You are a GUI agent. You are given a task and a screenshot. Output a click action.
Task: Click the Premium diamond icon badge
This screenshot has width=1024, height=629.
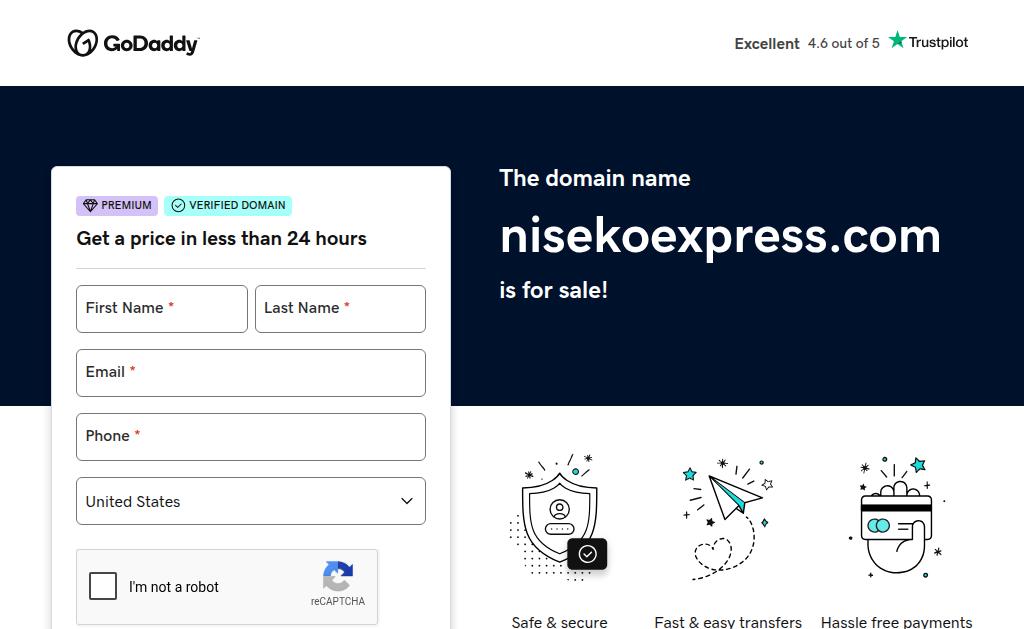tap(90, 205)
